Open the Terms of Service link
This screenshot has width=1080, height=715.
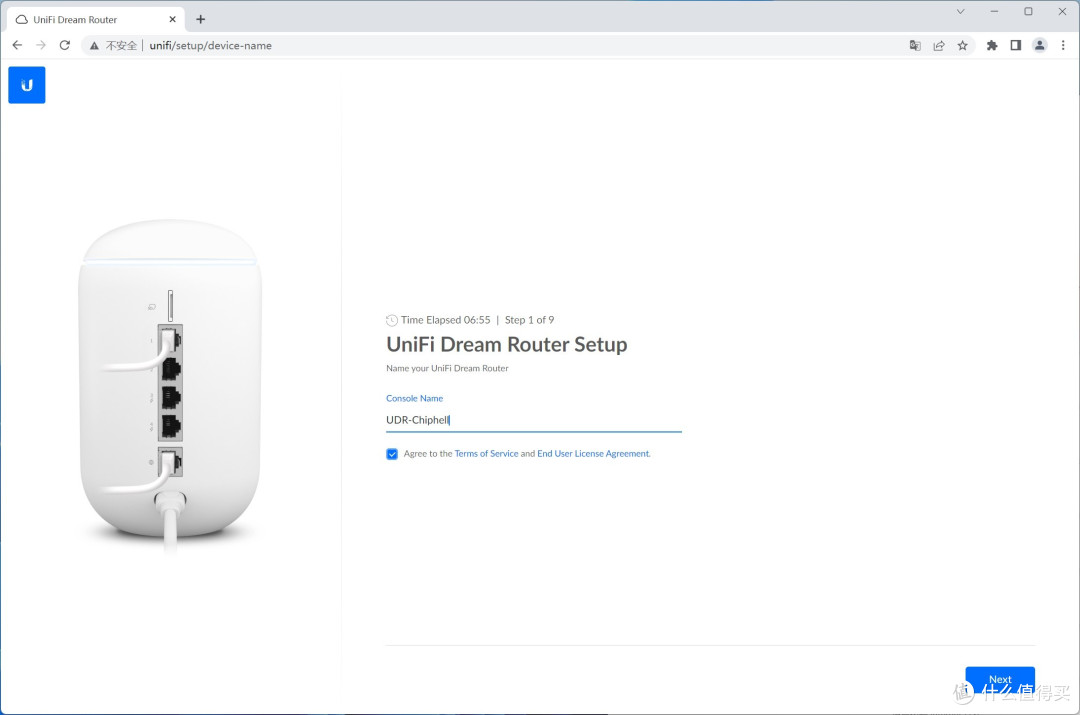tap(486, 453)
